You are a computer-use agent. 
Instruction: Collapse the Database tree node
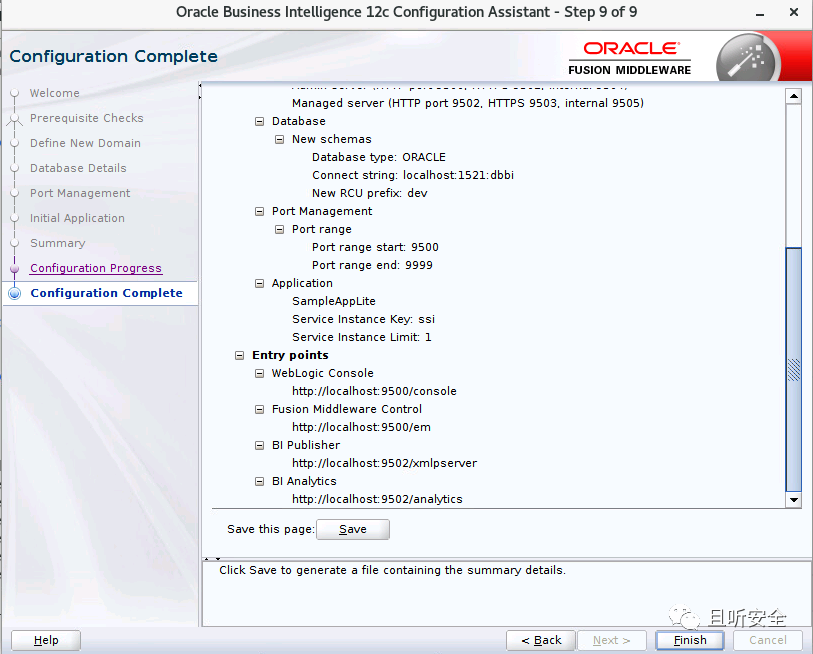click(x=259, y=121)
